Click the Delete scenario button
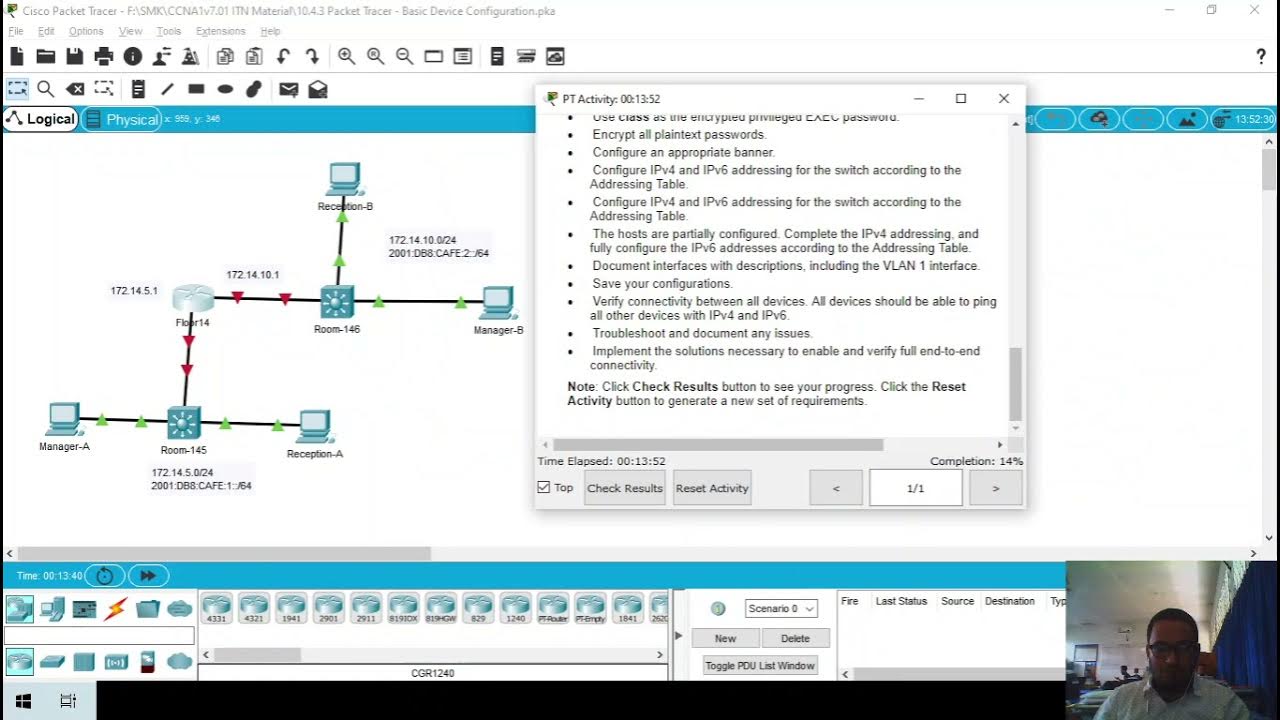1280x720 pixels. tap(795, 638)
